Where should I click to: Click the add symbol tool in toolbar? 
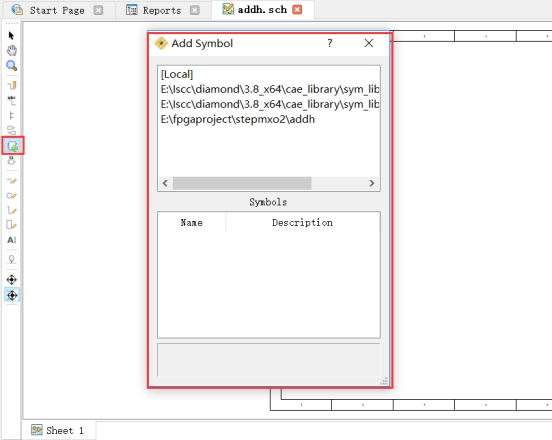tap(13, 145)
